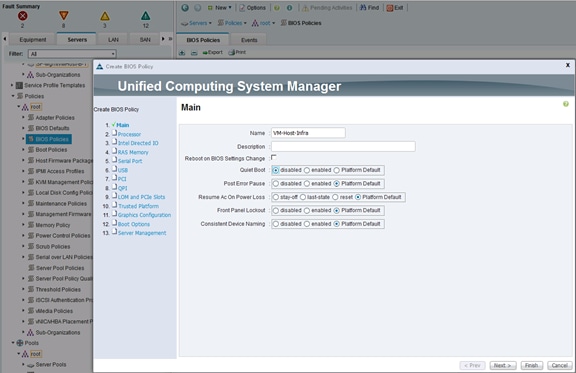Click the Description input field
The height and width of the screenshot is (373, 576).
click(343, 146)
